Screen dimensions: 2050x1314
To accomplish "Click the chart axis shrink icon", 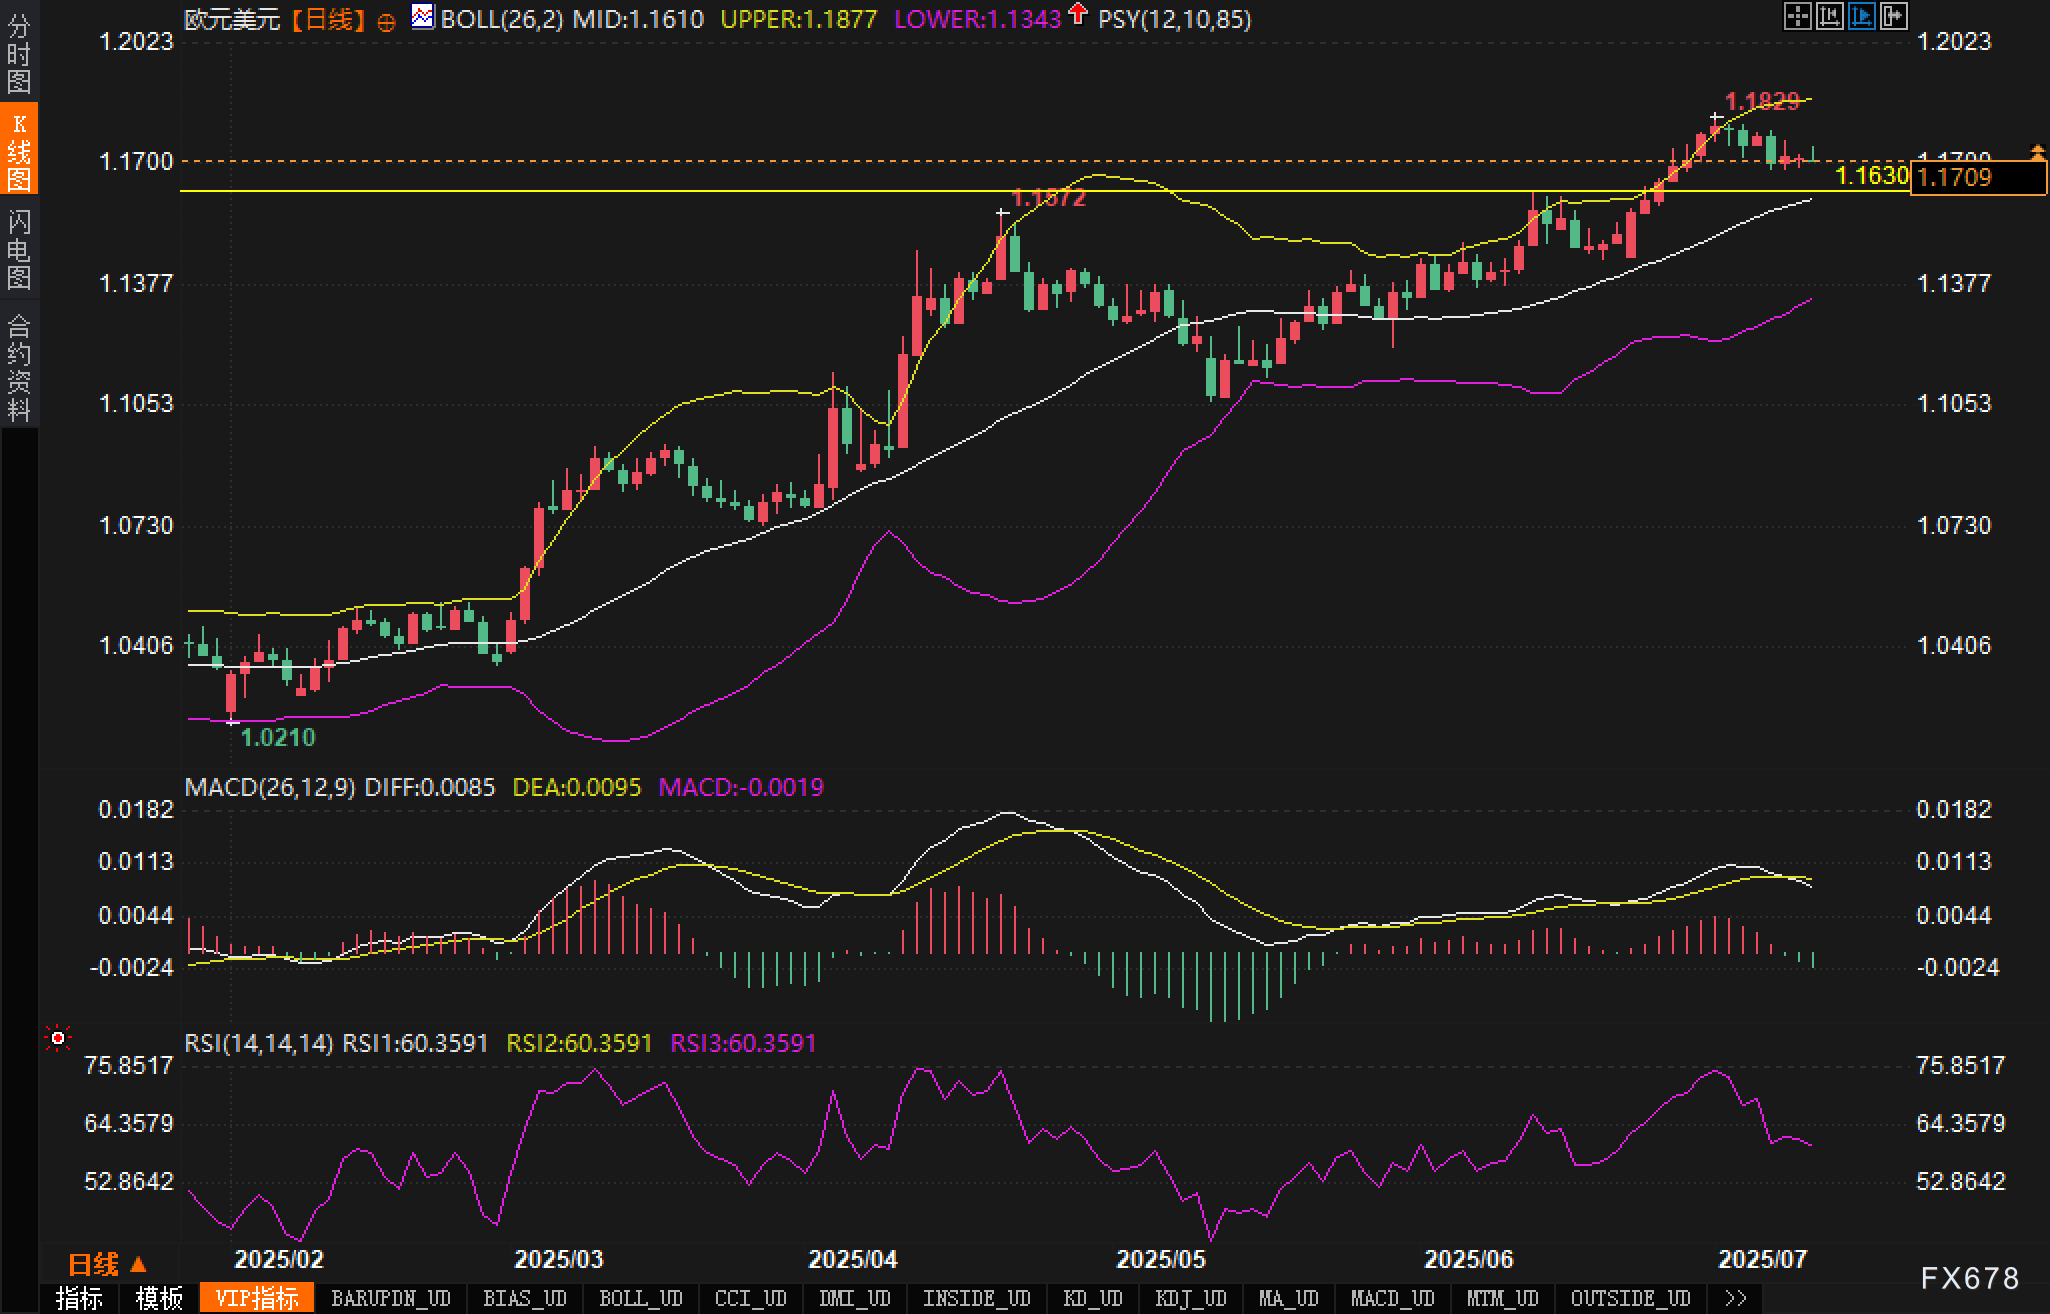I will (1829, 16).
